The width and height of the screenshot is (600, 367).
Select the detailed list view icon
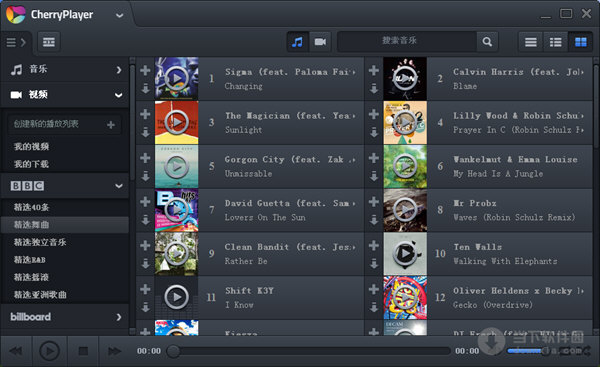[x=555, y=42]
